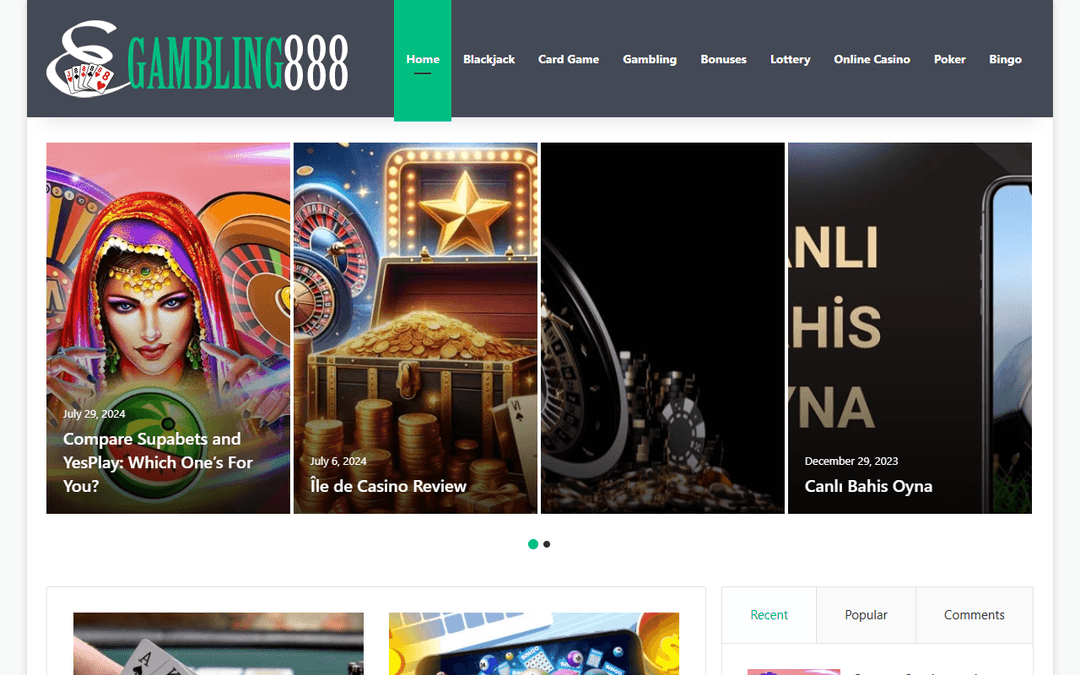
Task: Open the Poker menu link
Action: click(950, 59)
